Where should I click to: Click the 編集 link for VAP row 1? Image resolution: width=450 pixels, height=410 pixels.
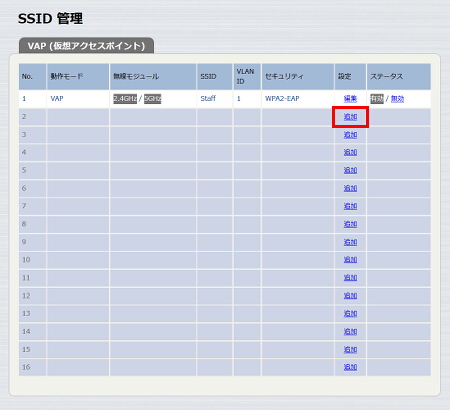click(350, 99)
